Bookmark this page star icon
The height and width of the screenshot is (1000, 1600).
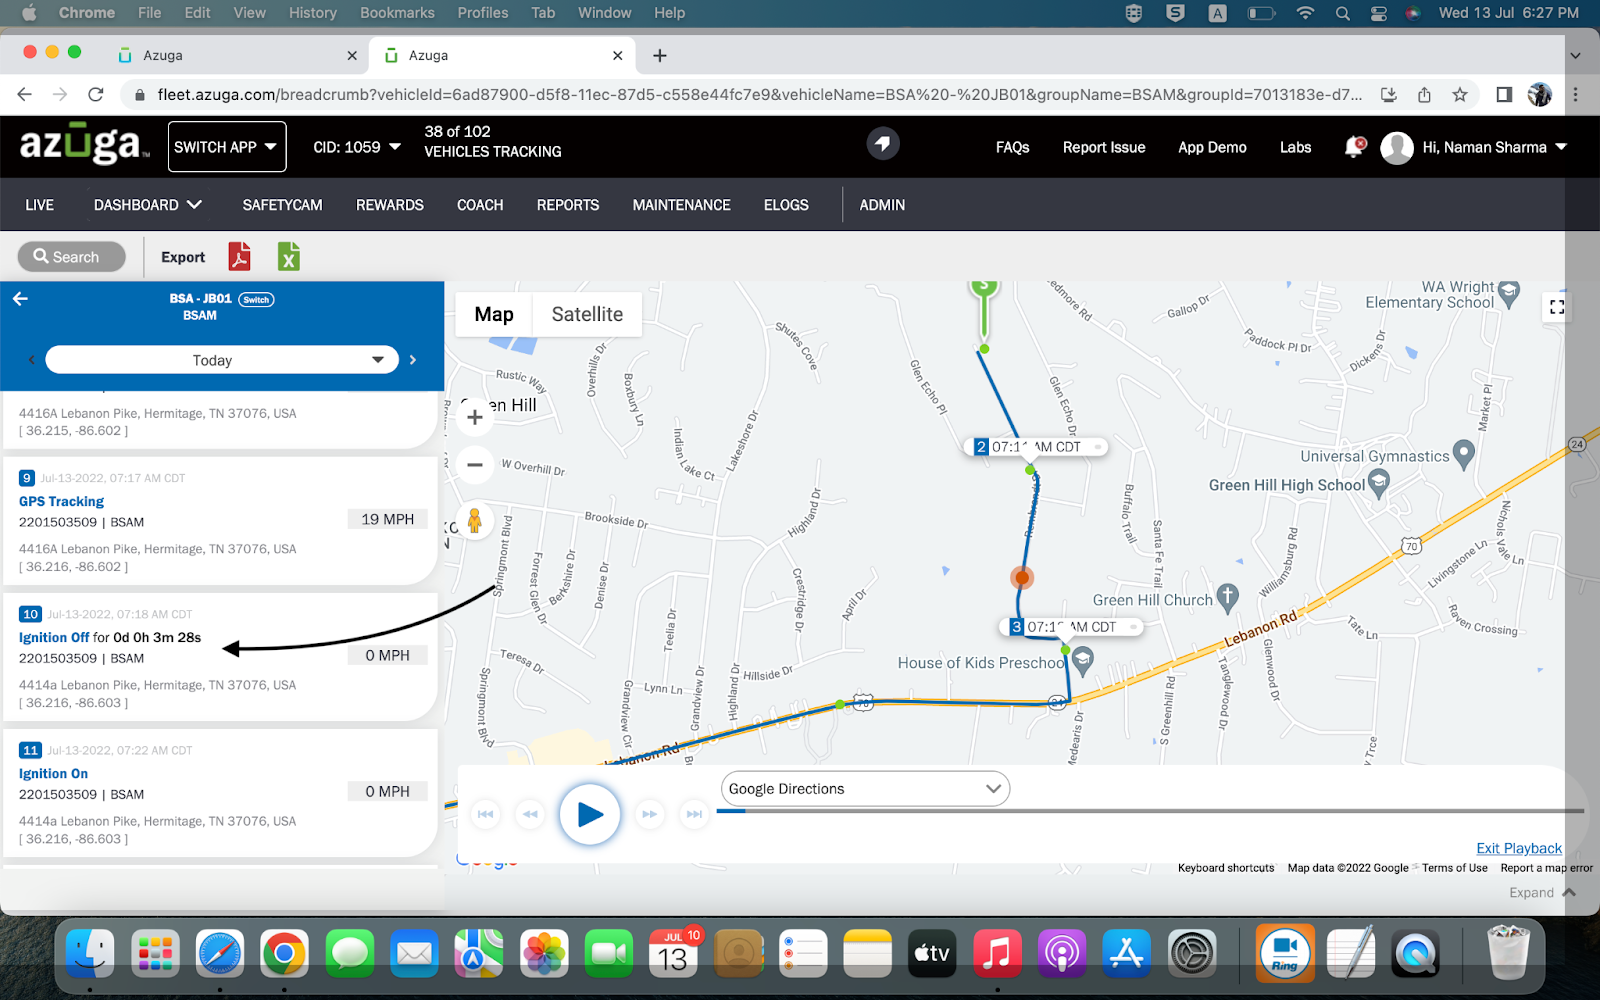[1460, 95]
